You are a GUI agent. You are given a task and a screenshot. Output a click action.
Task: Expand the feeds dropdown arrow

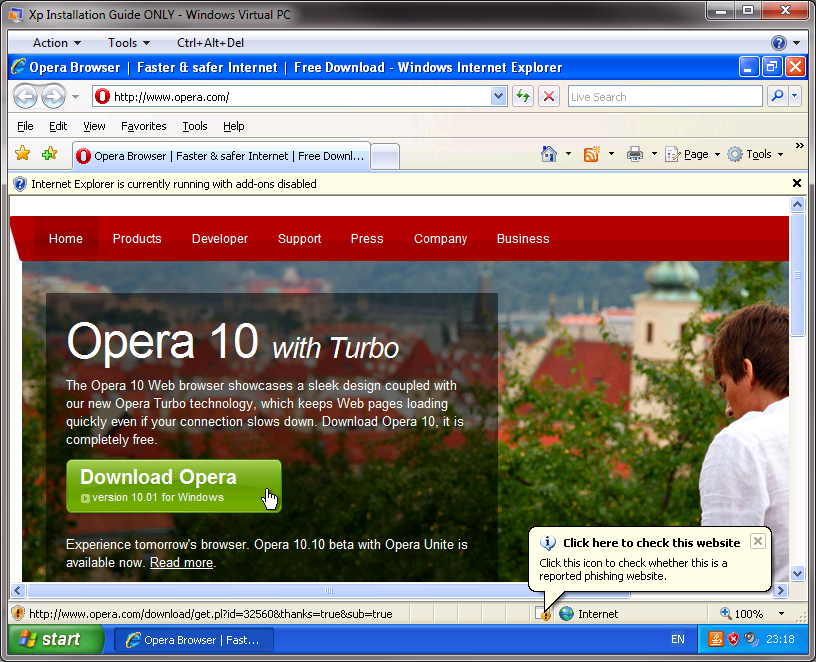point(611,154)
